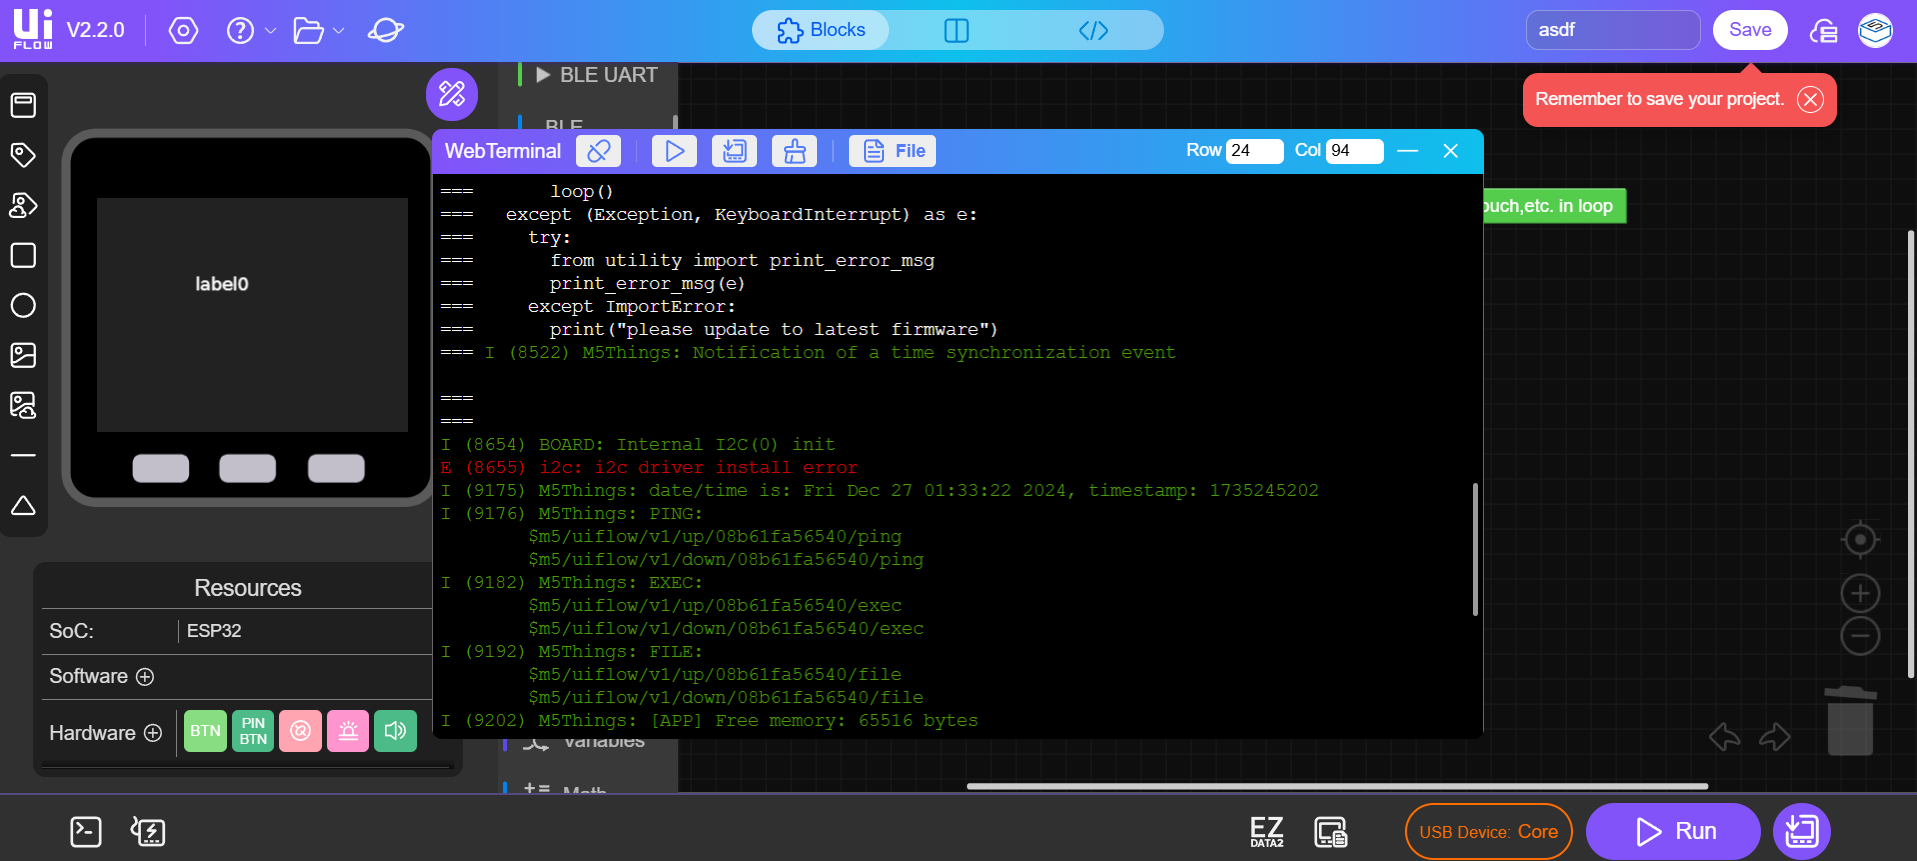Toggle the split view mode
1917x861 pixels.
[957, 30]
